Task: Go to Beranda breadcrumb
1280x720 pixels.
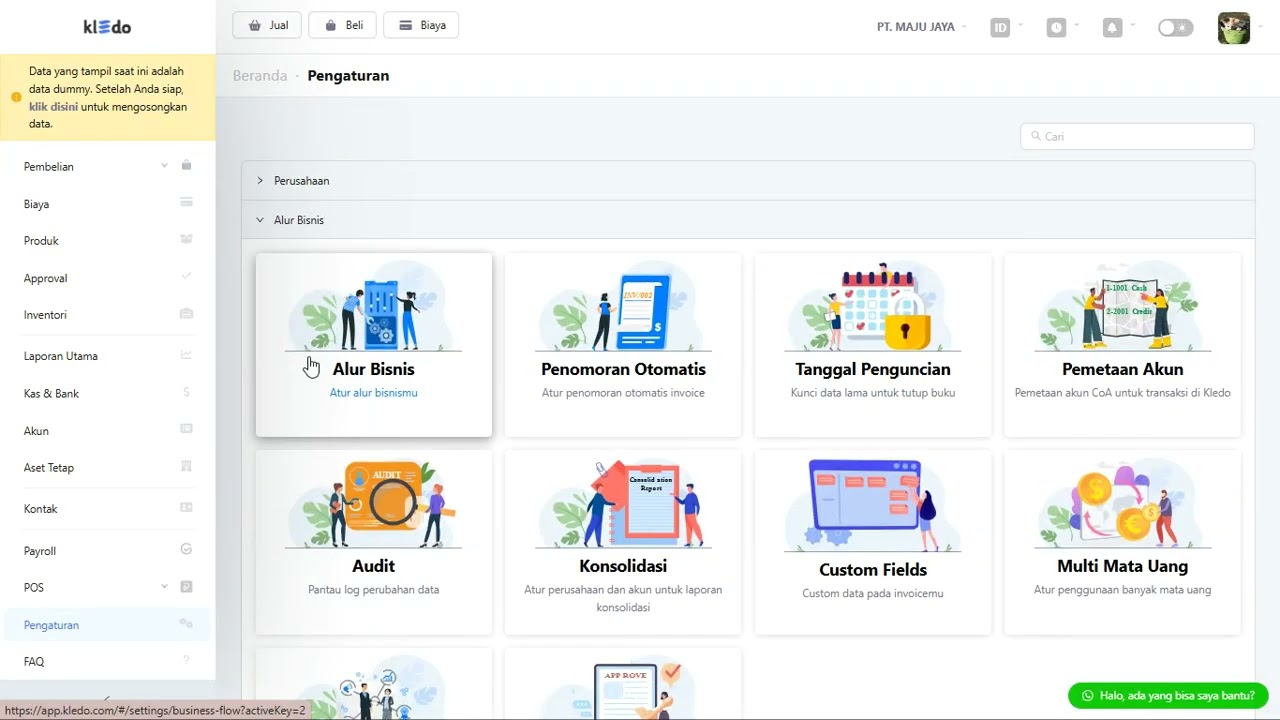Action: 260,75
